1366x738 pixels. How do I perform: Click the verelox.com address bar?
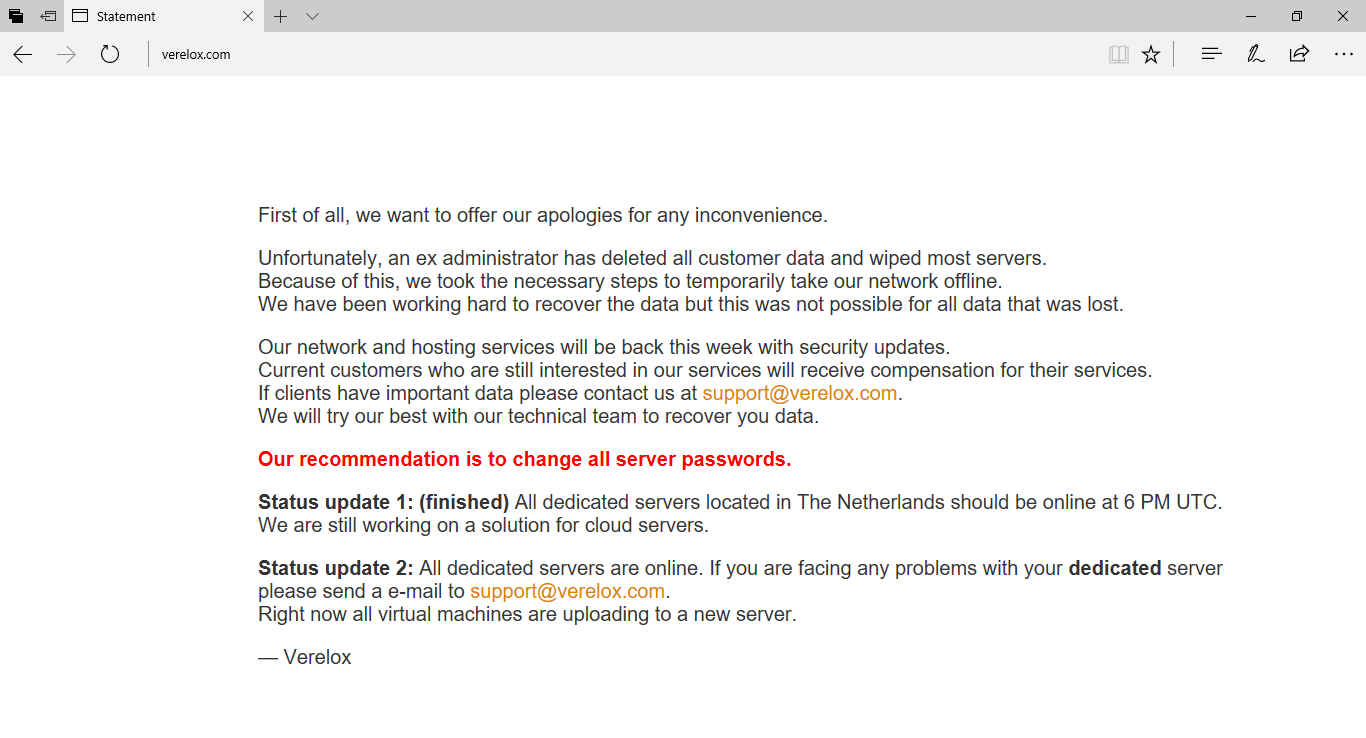(600, 55)
